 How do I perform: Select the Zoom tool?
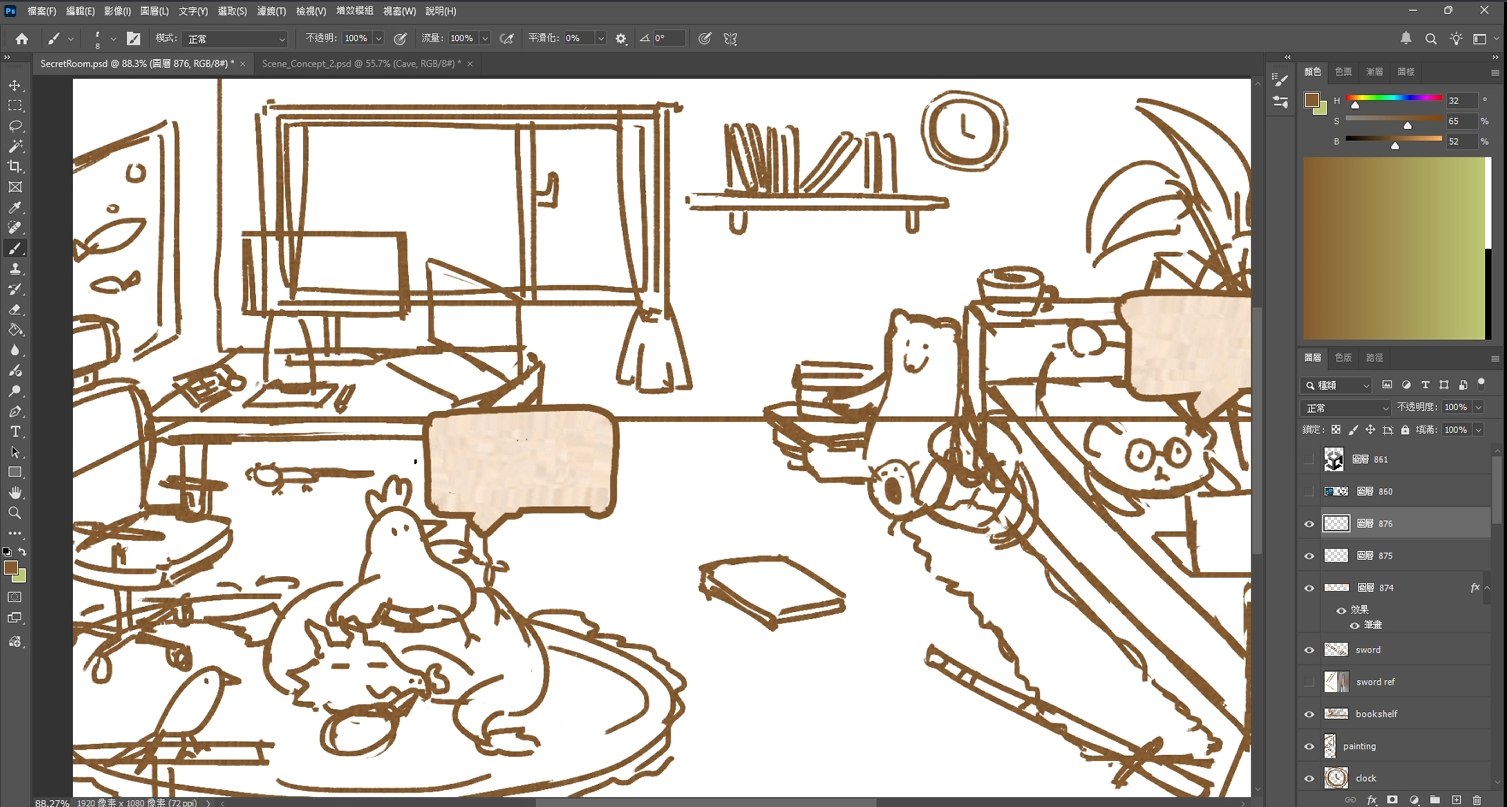[x=15, y=513]
